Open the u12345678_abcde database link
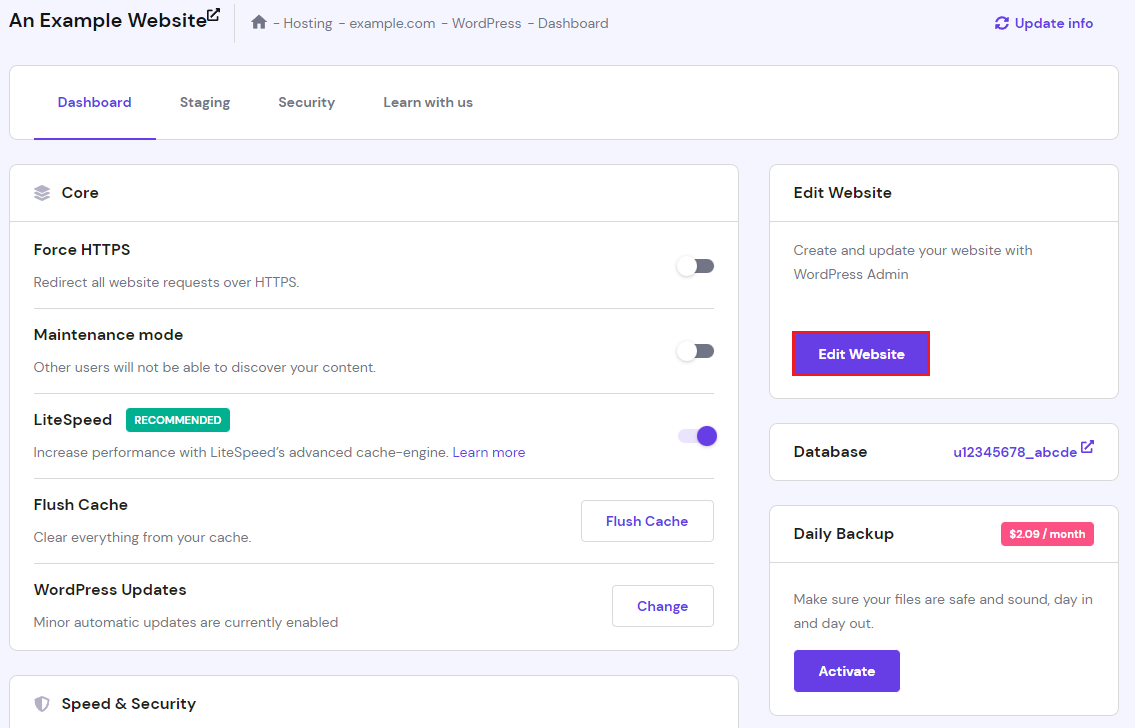 (x=1014, y=452)
